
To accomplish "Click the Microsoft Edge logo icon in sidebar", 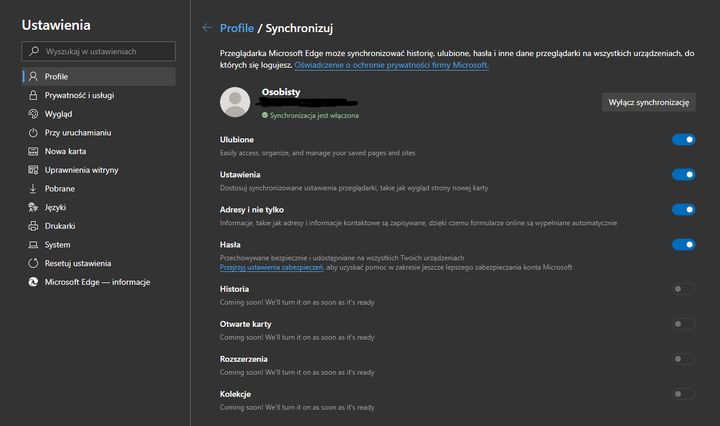I will pyautogui.click(x=33, y=282).
